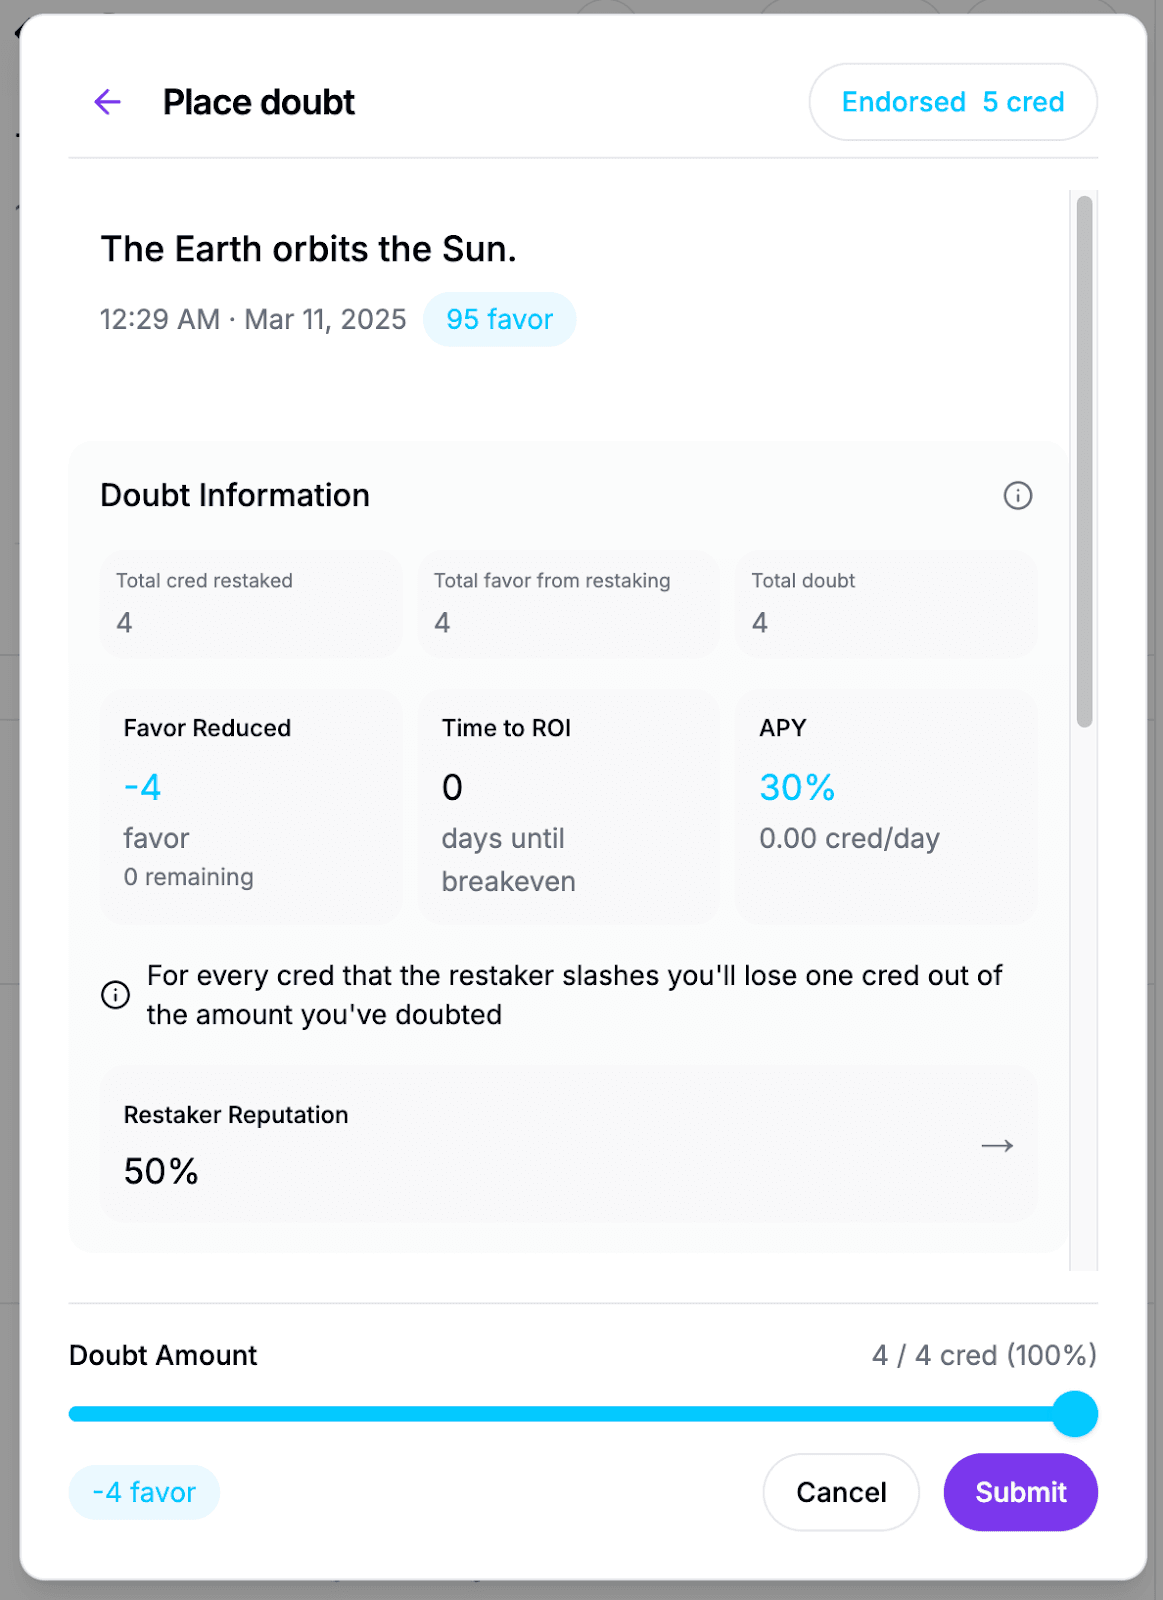Click the Restaker Reputation 50% row
This screenshot has width=1163, height=1600.
pos(568,1144)
